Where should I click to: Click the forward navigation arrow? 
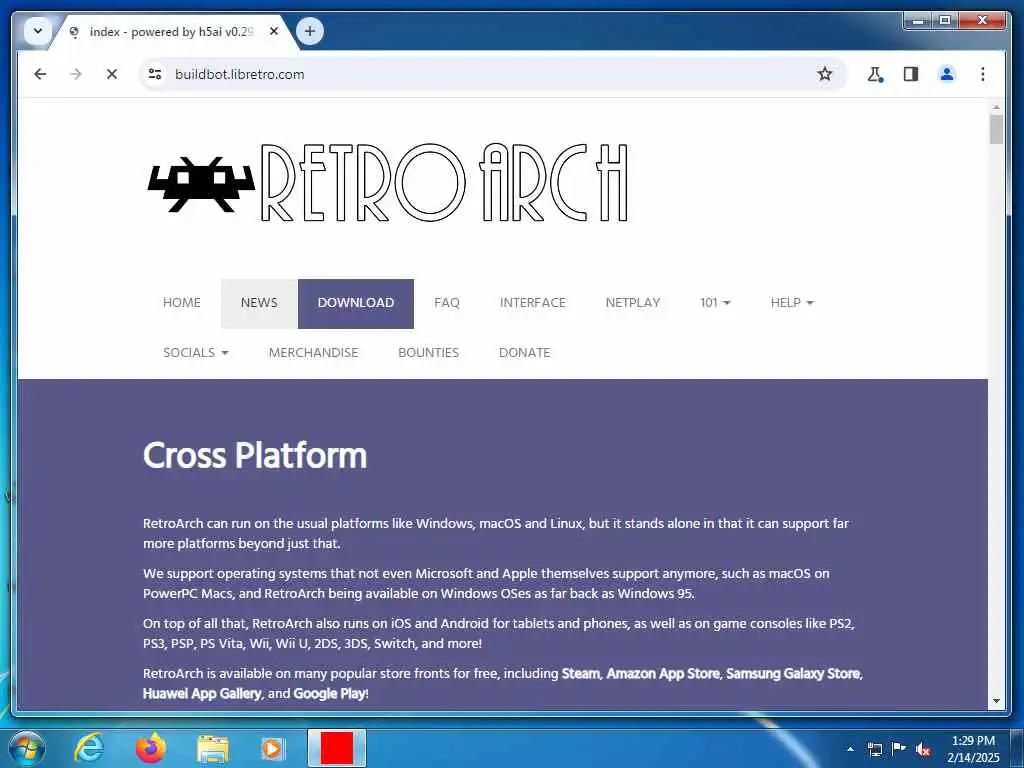76,74
